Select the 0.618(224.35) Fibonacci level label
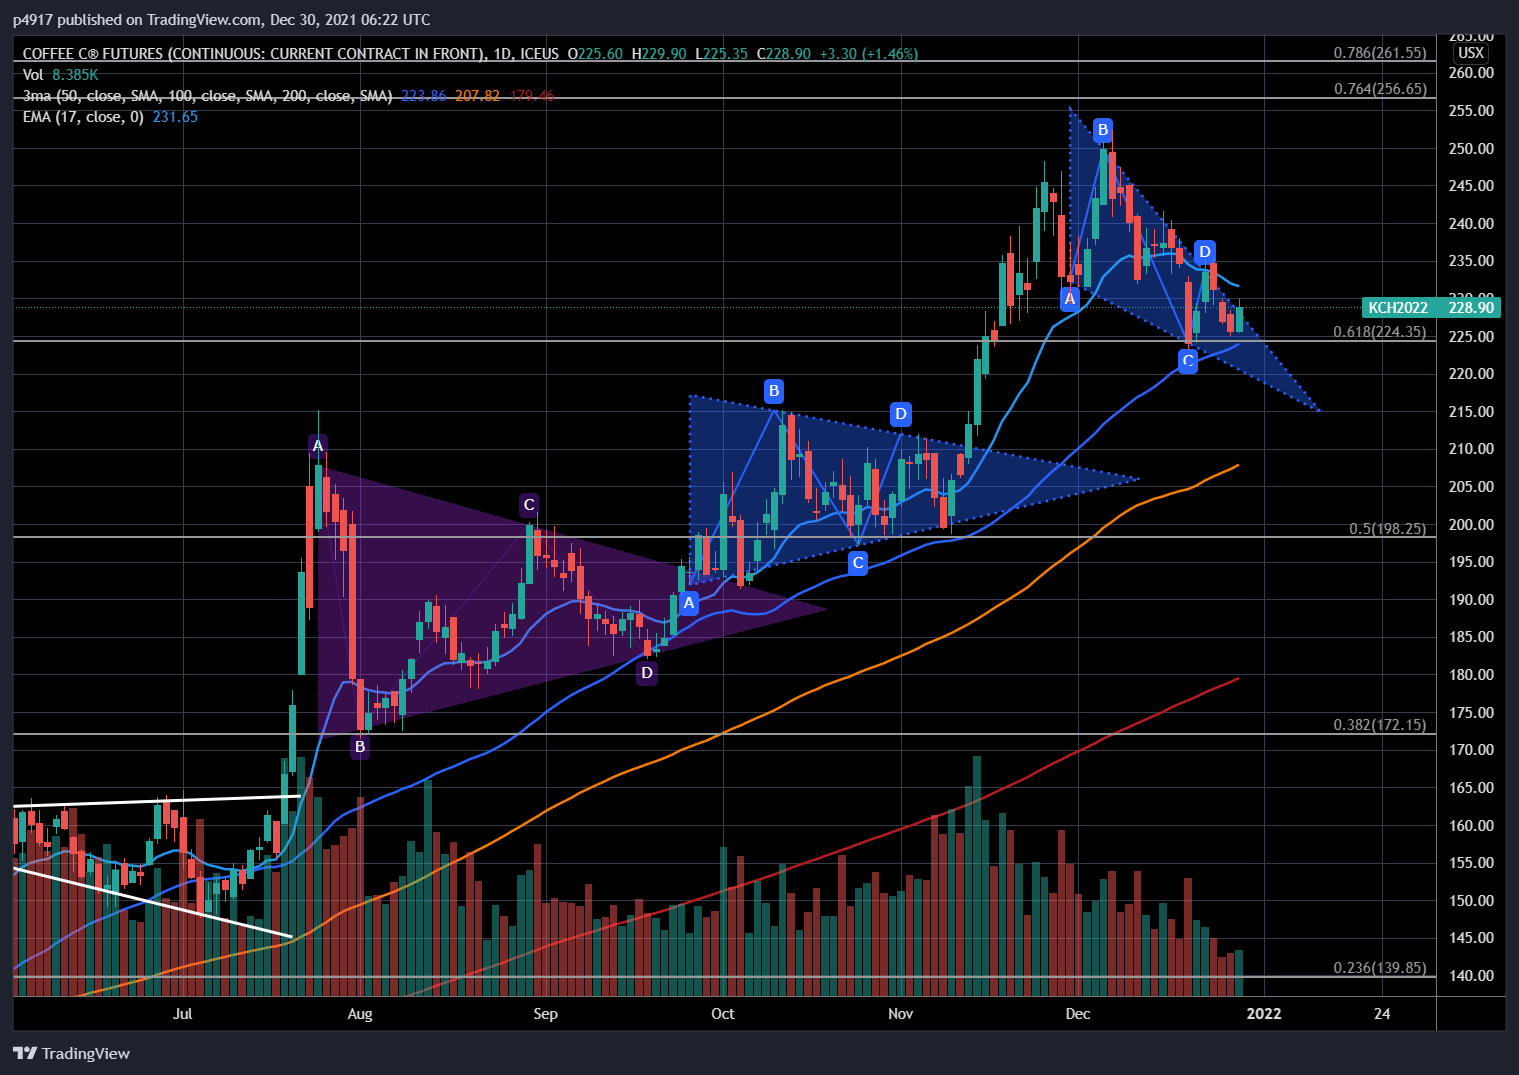Viewport: 1519px width, 1075px height. [1380, 332]
